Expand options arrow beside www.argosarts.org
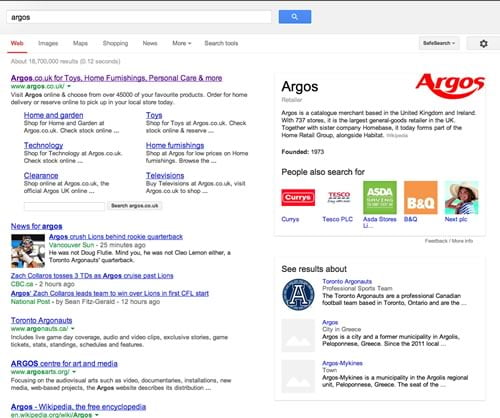Image resolution: width=500 pixels, height=418 pixels. coord(74,372)
